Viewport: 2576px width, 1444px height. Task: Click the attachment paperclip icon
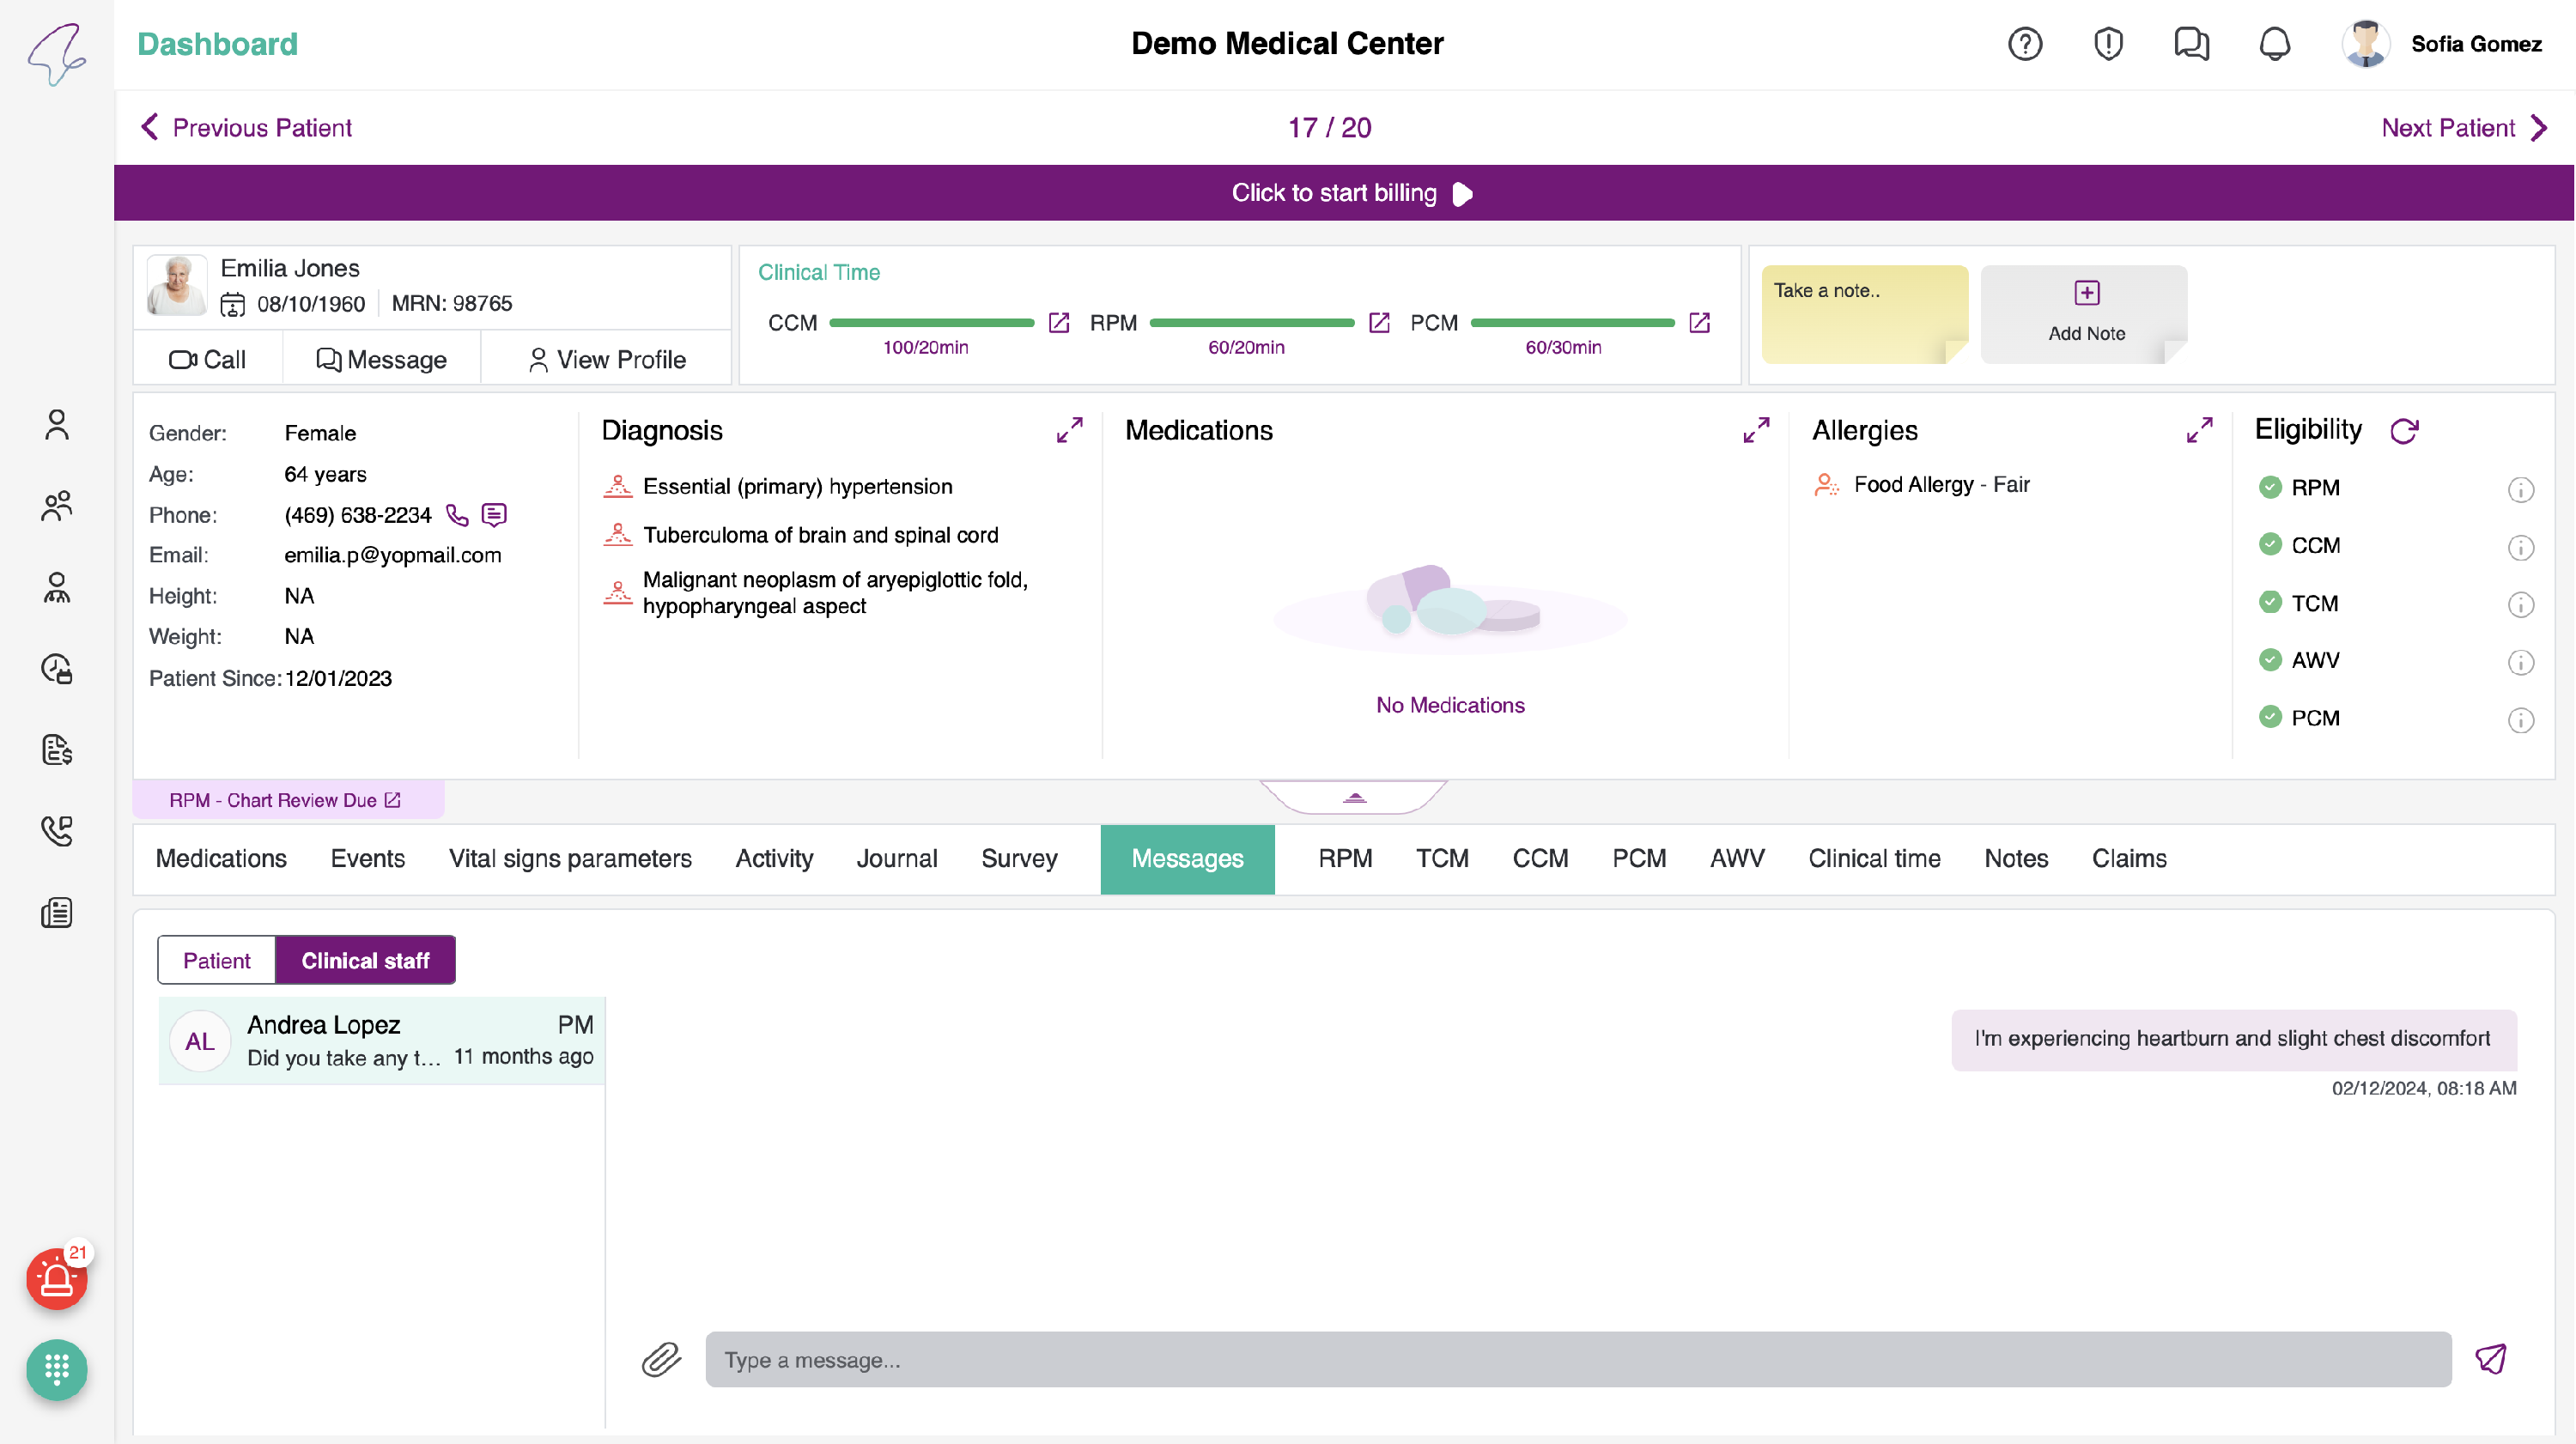[x=661, y=1359]
